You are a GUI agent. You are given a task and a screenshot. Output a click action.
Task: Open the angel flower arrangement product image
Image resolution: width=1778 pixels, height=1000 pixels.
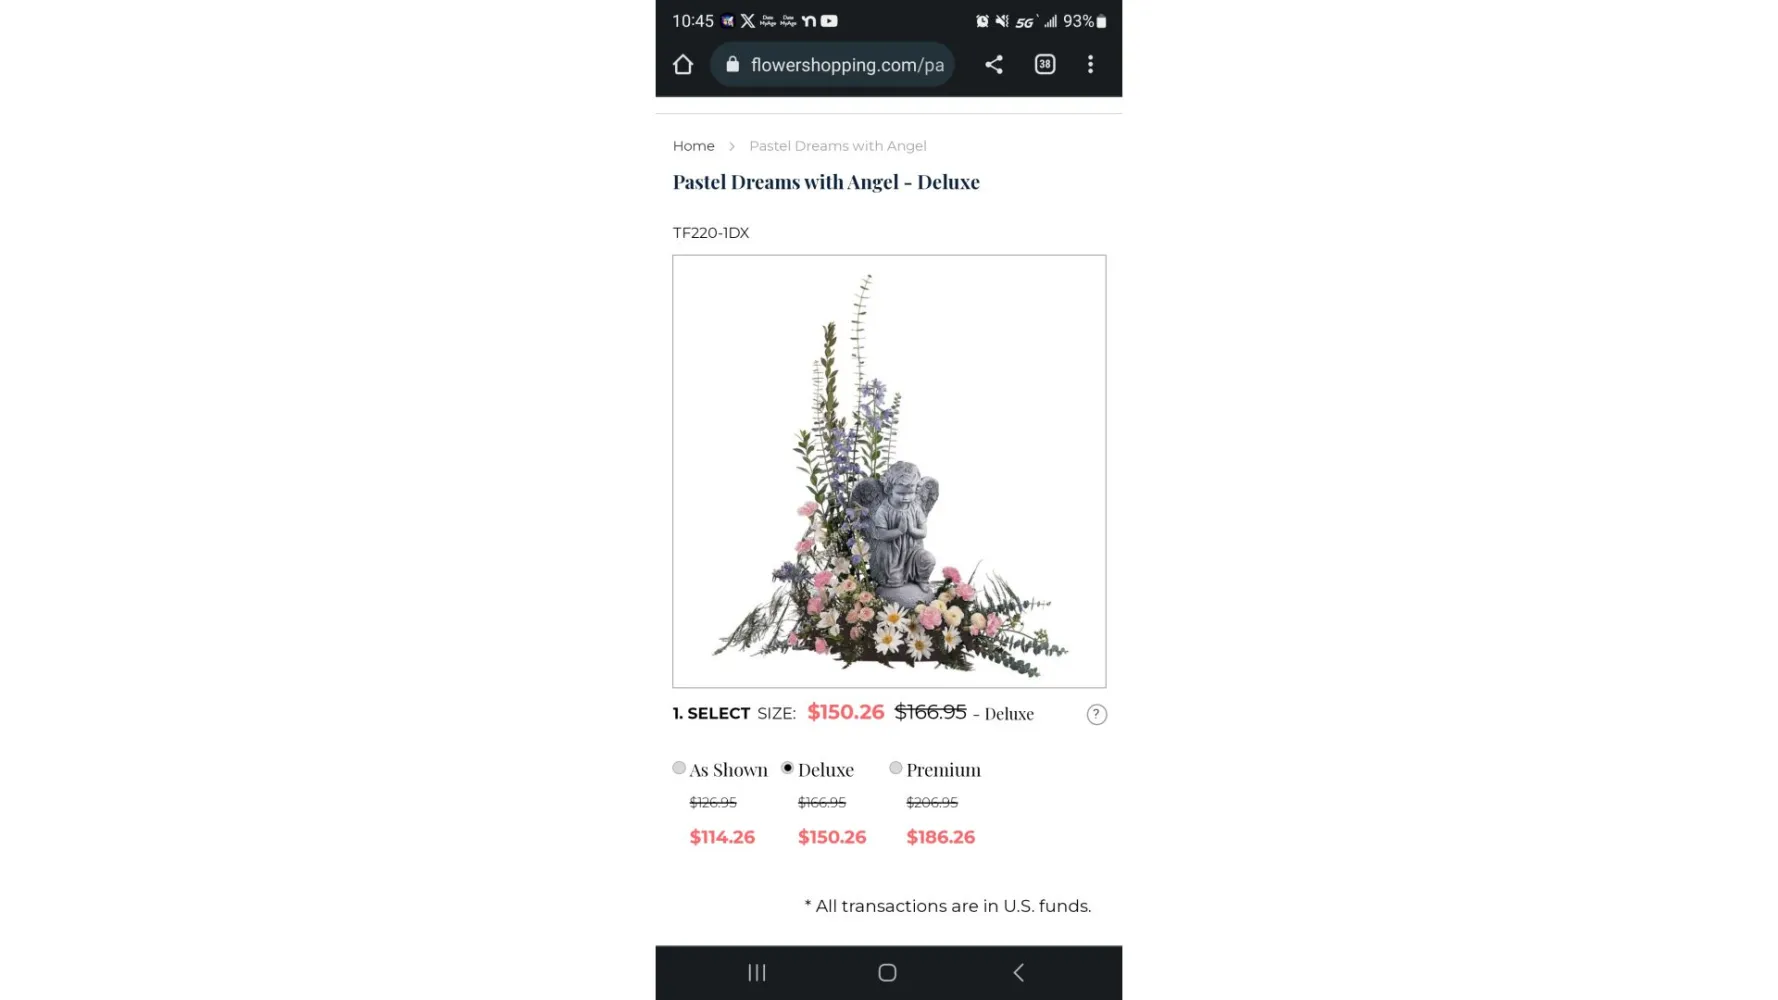click(889, 471)
